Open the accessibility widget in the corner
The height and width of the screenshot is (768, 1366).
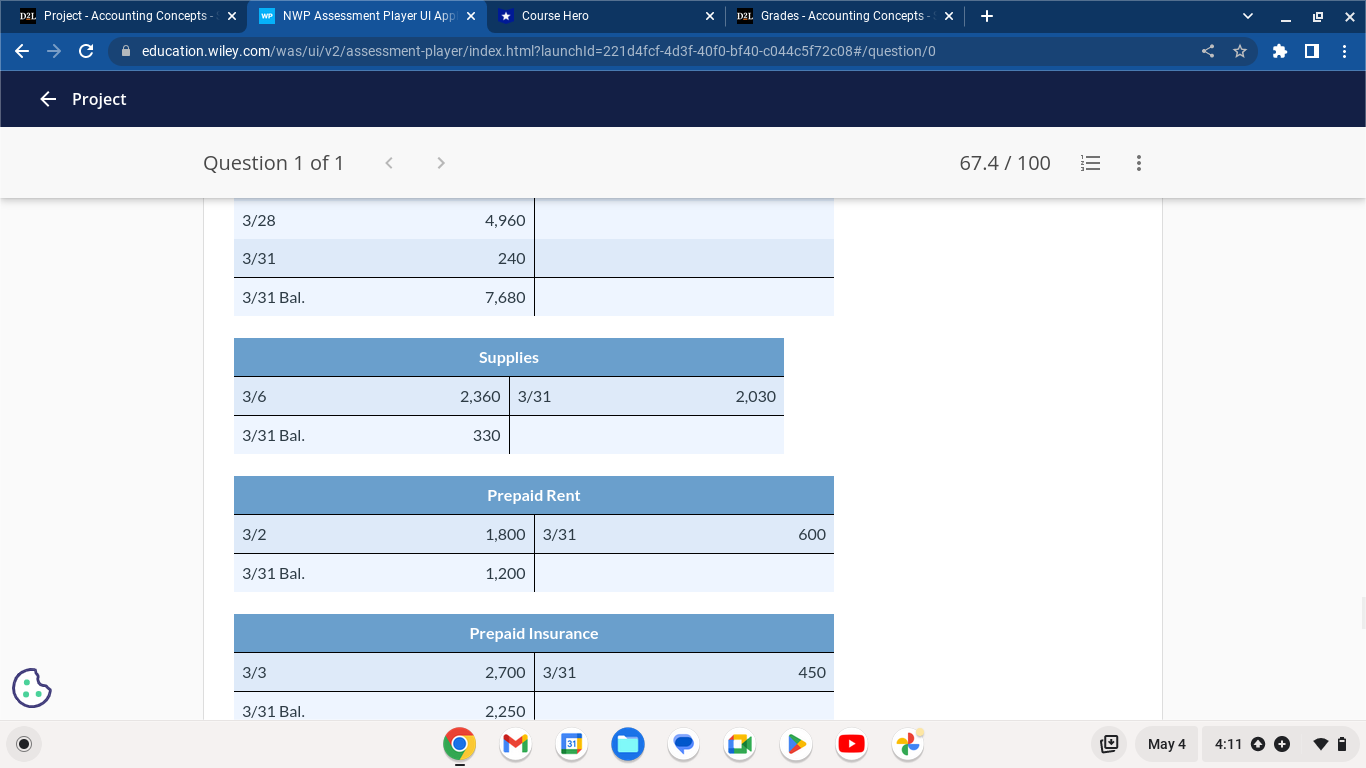(31, 687)
